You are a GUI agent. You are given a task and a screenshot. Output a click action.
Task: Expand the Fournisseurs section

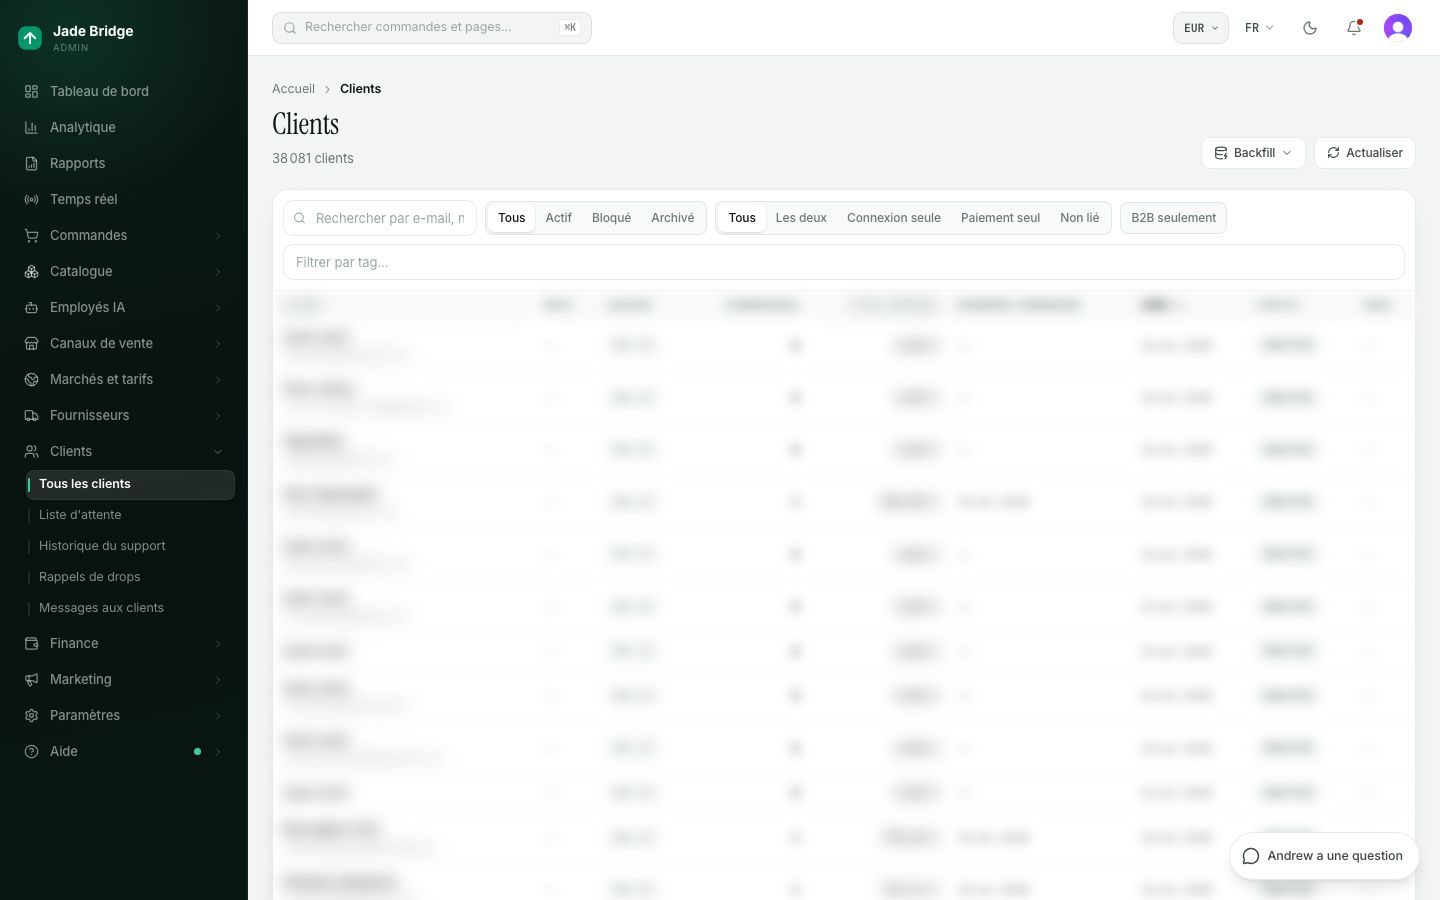click(125, 415)
